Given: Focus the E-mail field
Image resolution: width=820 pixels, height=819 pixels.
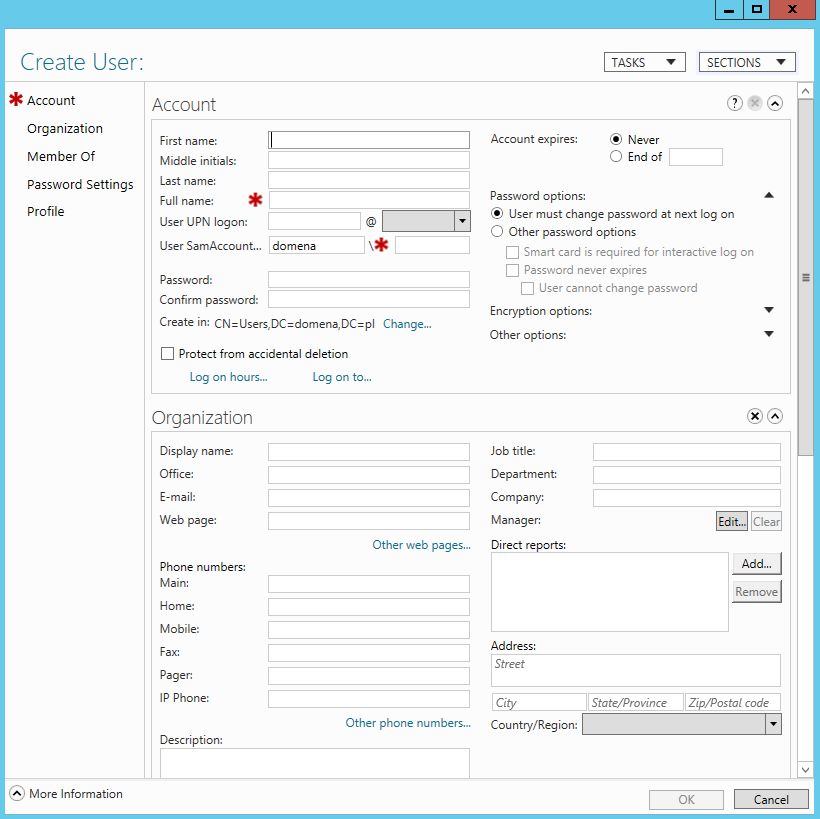Looking at the screenshot, I should pyautogui.click(x=369, y=498).
